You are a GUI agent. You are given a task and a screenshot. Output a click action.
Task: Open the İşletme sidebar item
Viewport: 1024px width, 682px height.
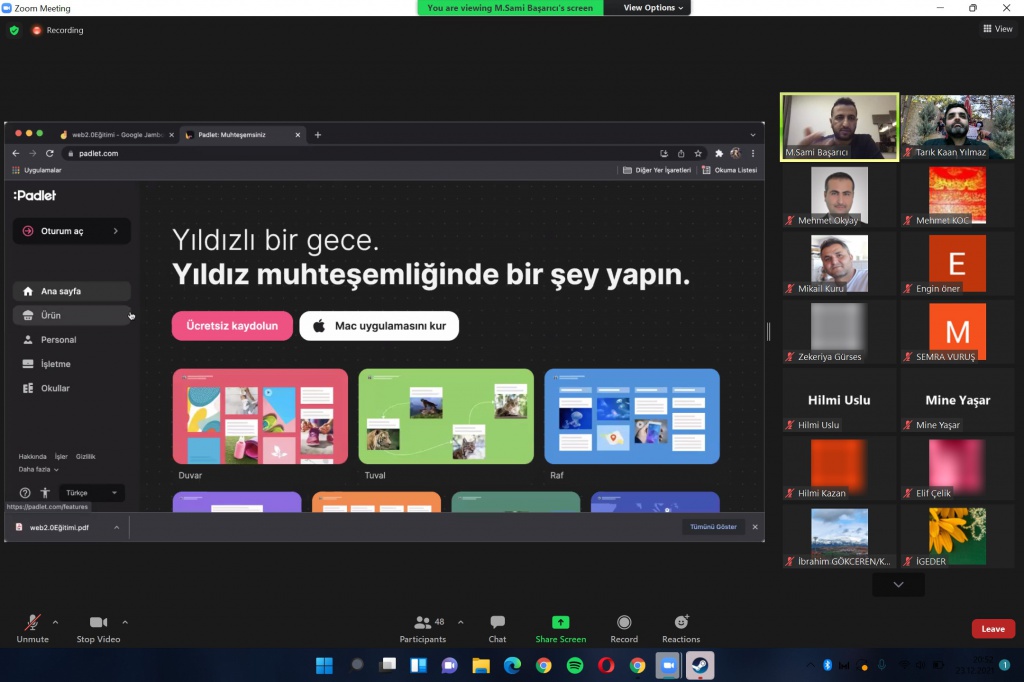click(72, 364)
